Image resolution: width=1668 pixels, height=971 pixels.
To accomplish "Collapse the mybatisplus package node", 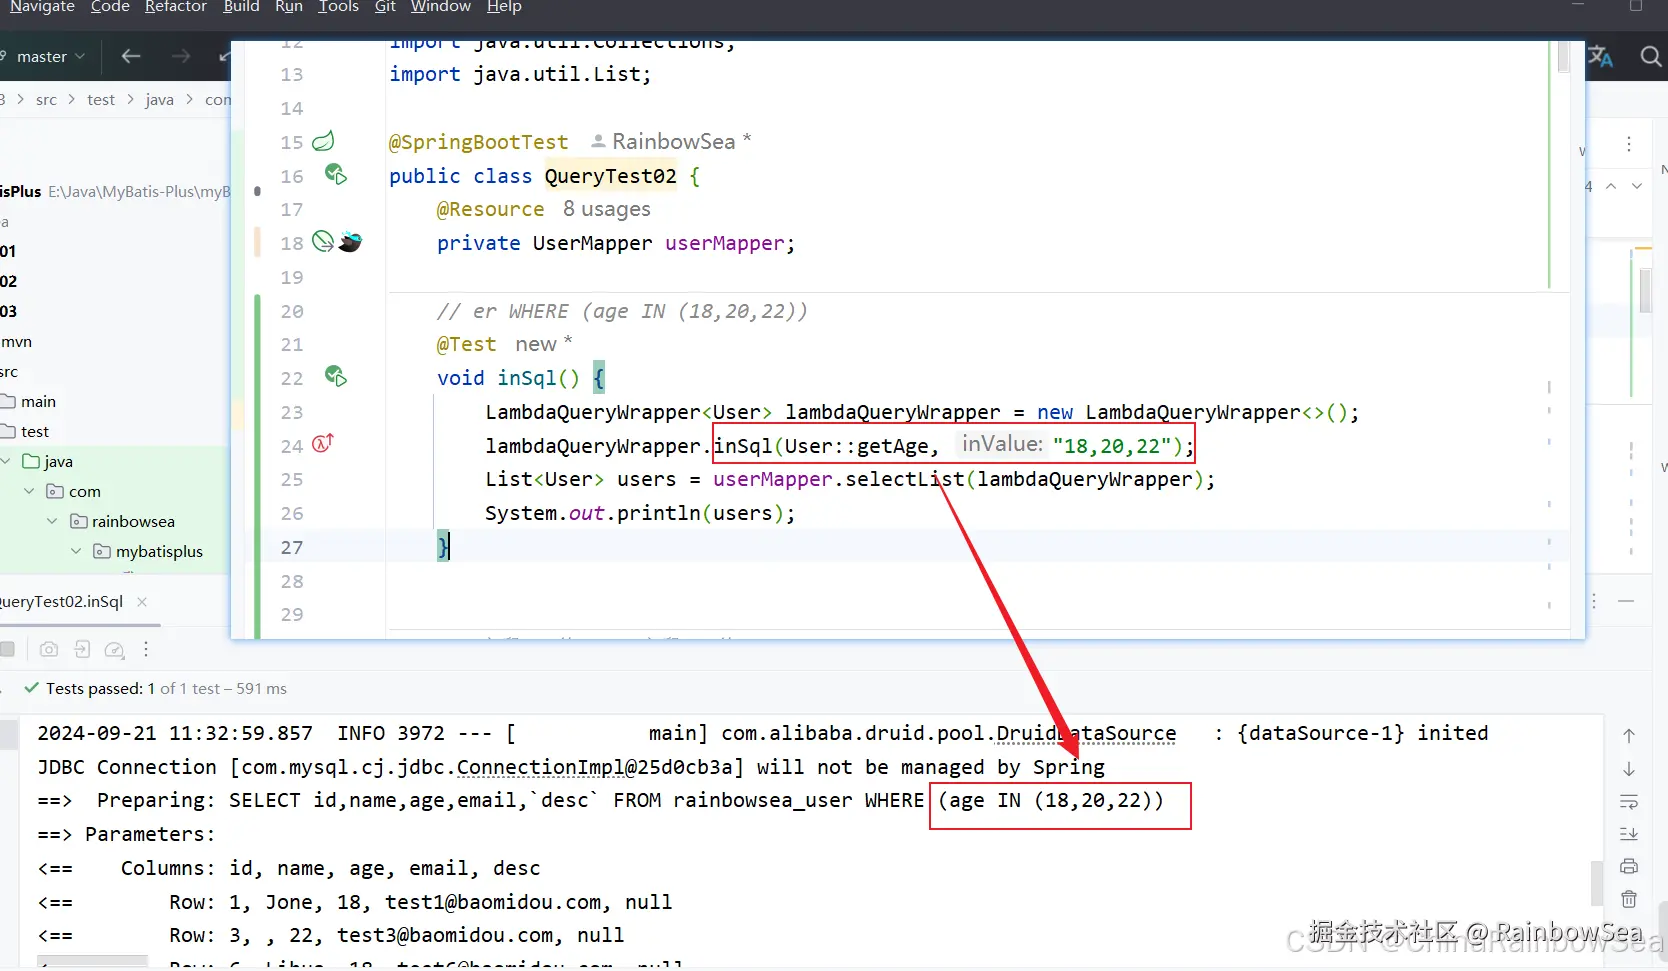I will point(76,551).
